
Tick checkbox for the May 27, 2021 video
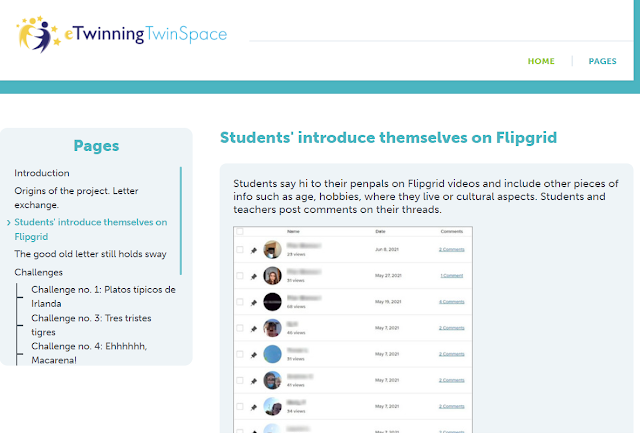pyautogui.click(x=240, y=275)
